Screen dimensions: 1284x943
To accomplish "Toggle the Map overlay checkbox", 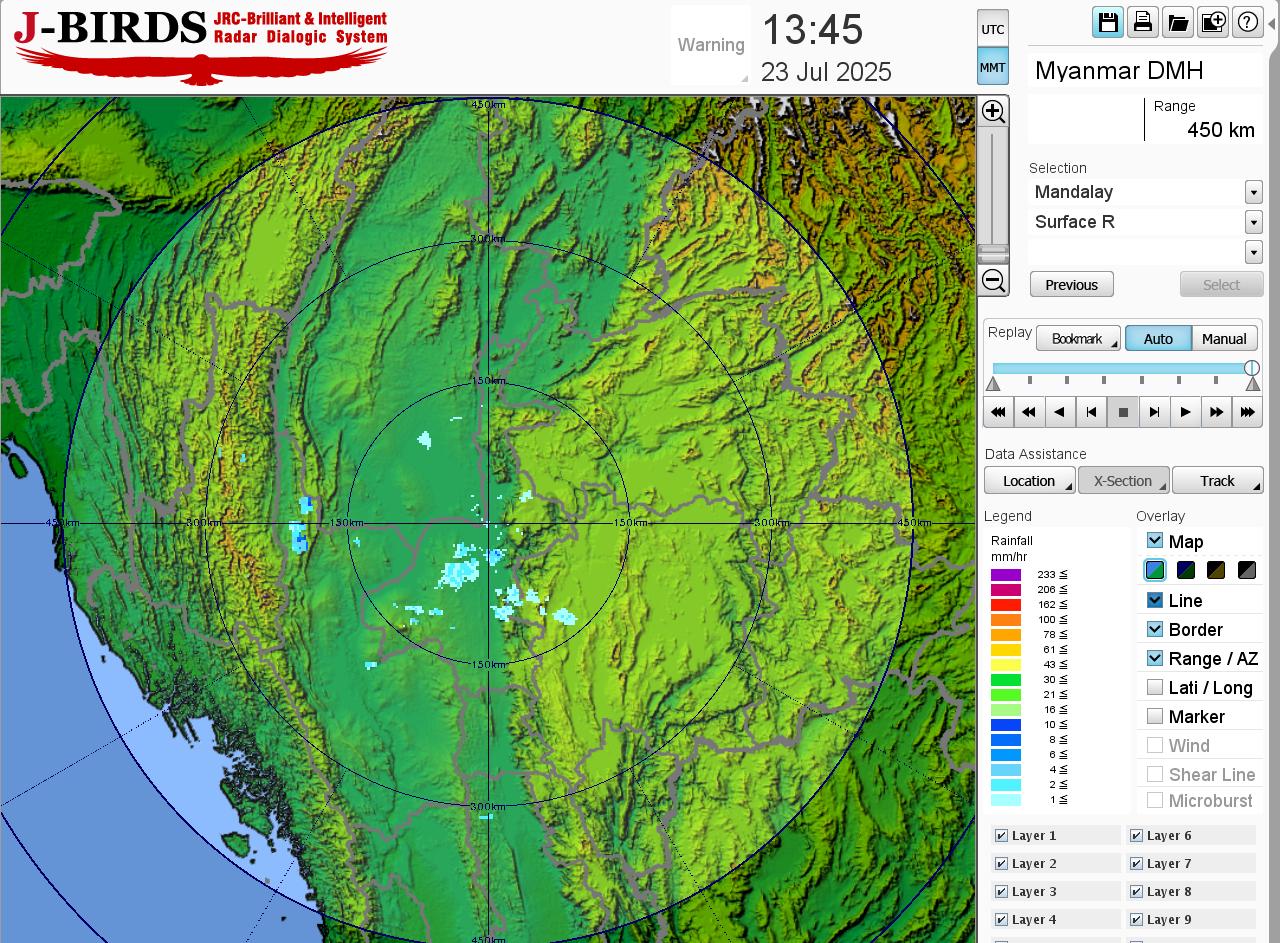I will click(x=1155, y=541).
